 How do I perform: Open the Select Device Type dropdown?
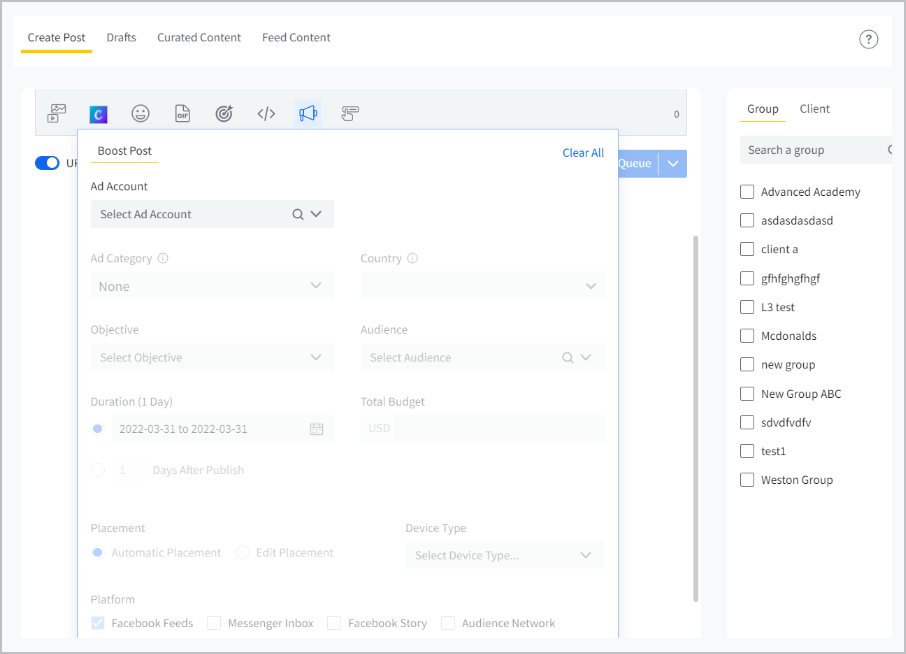pyautogui.click(x=504, y=555)
